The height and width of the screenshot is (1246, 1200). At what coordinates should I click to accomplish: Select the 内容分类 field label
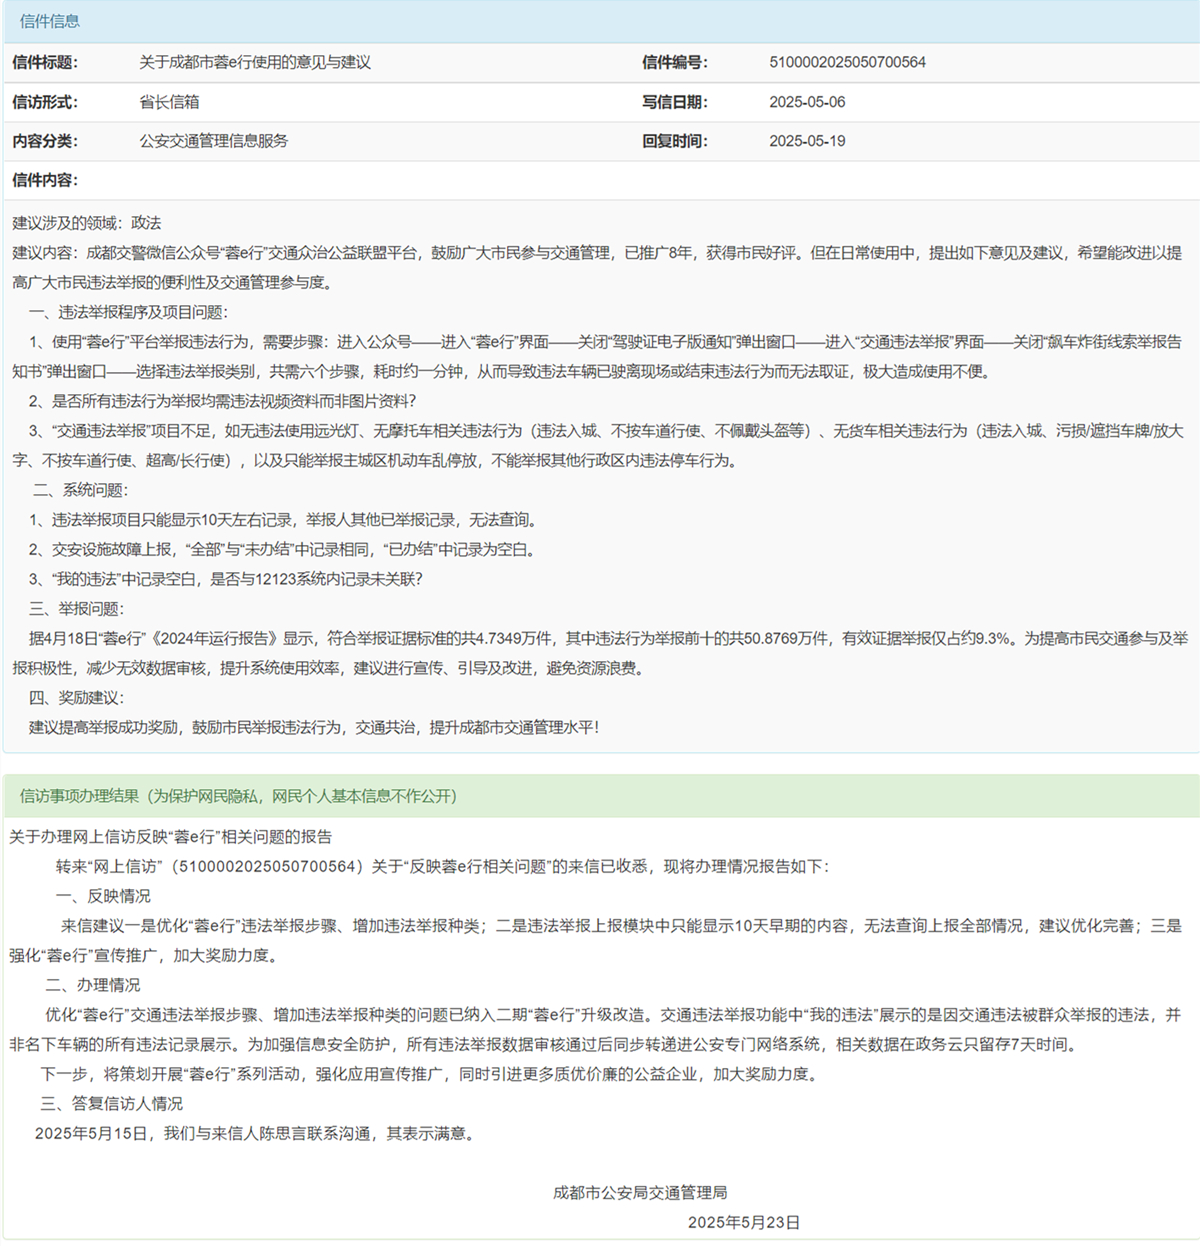pos(45,141)
